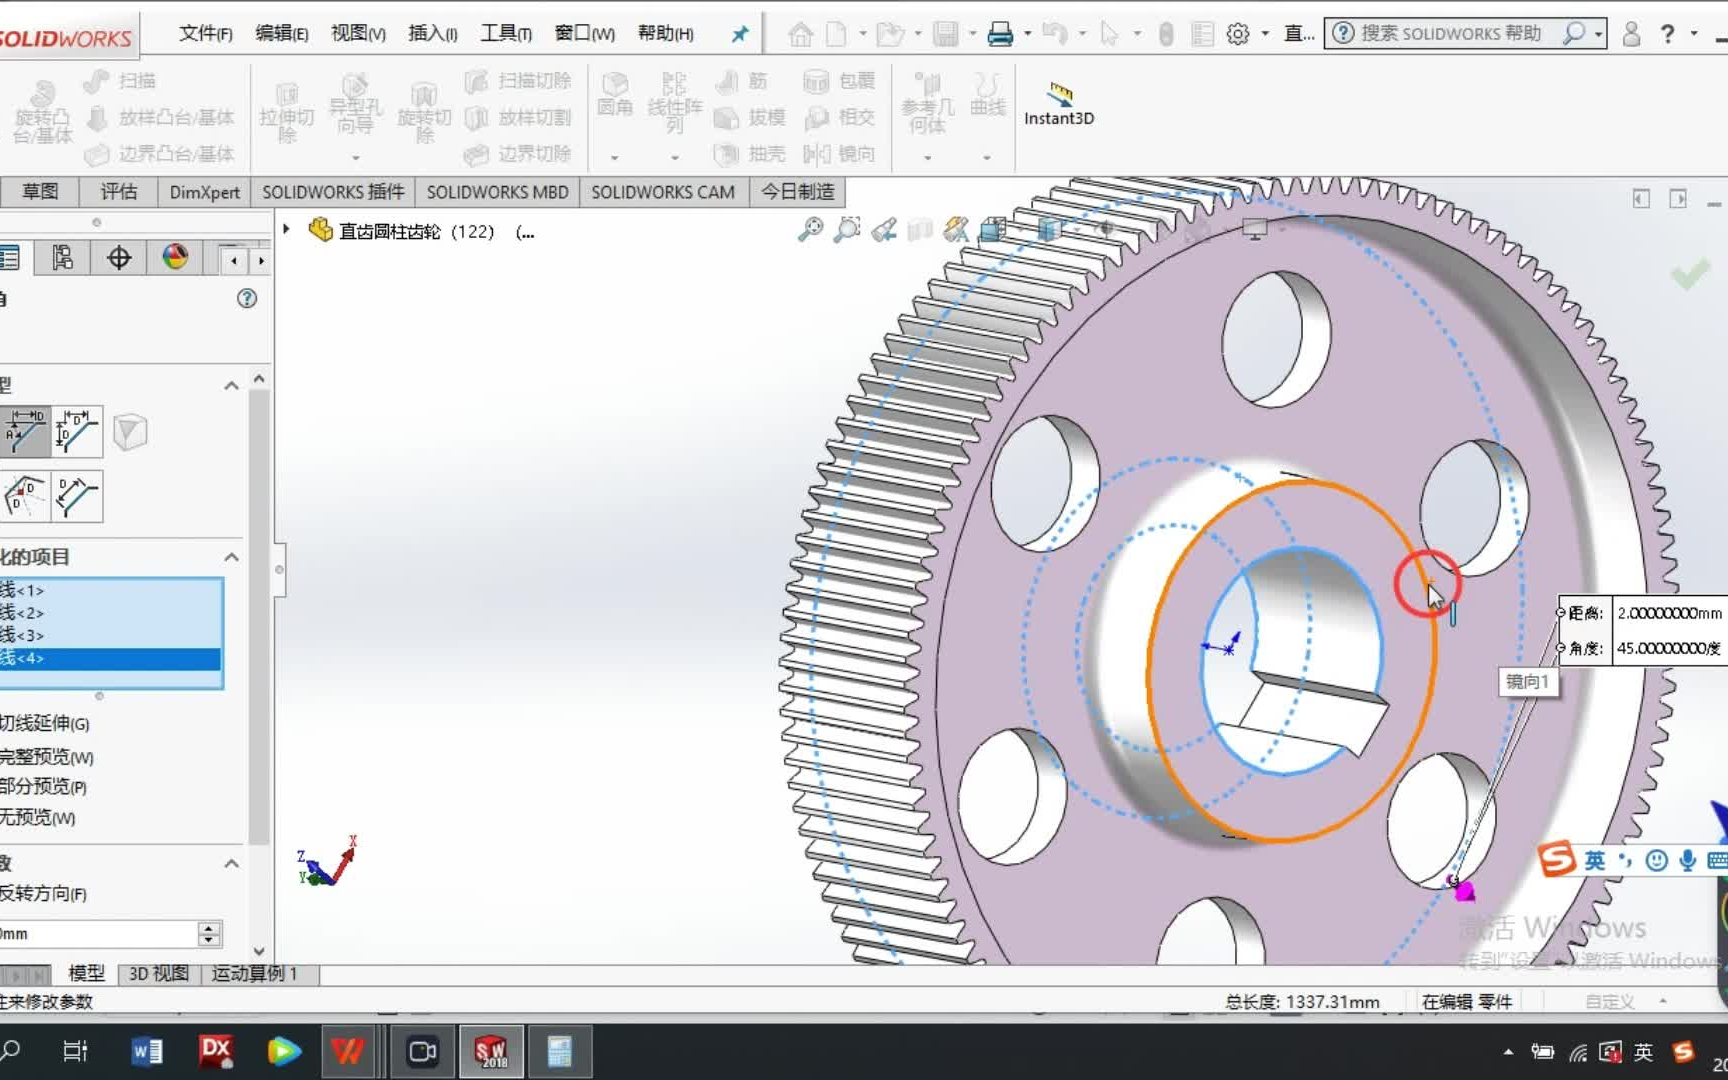Open the 插入(I) menu

click(x=431, y=32)
